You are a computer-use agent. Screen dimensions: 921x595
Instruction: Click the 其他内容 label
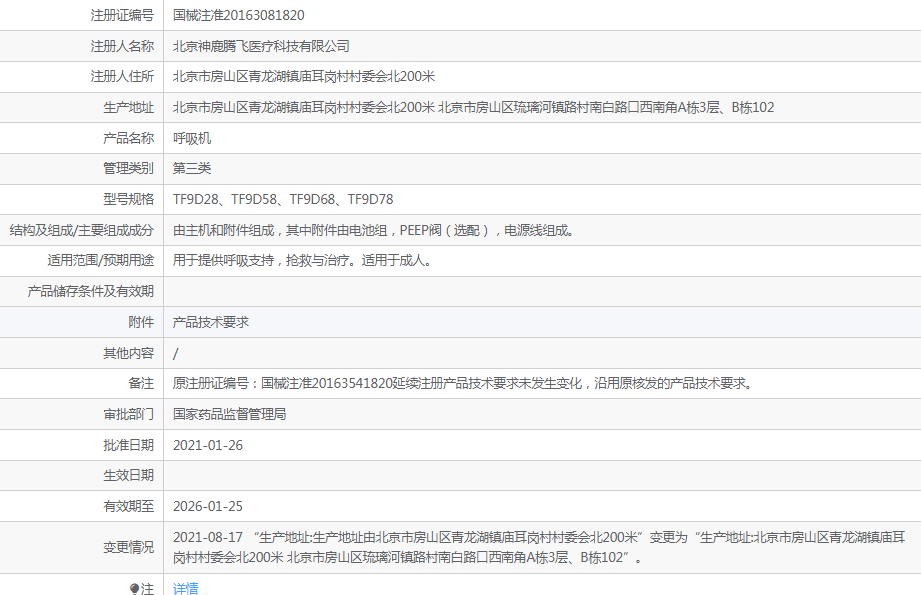(x=129, y=354)
